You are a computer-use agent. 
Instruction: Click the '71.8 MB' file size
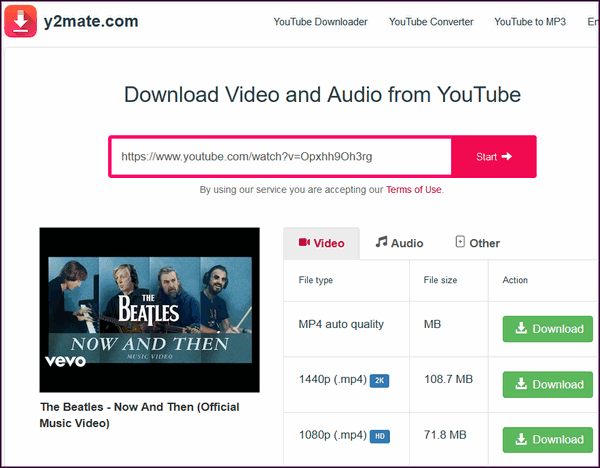point(445,435)
